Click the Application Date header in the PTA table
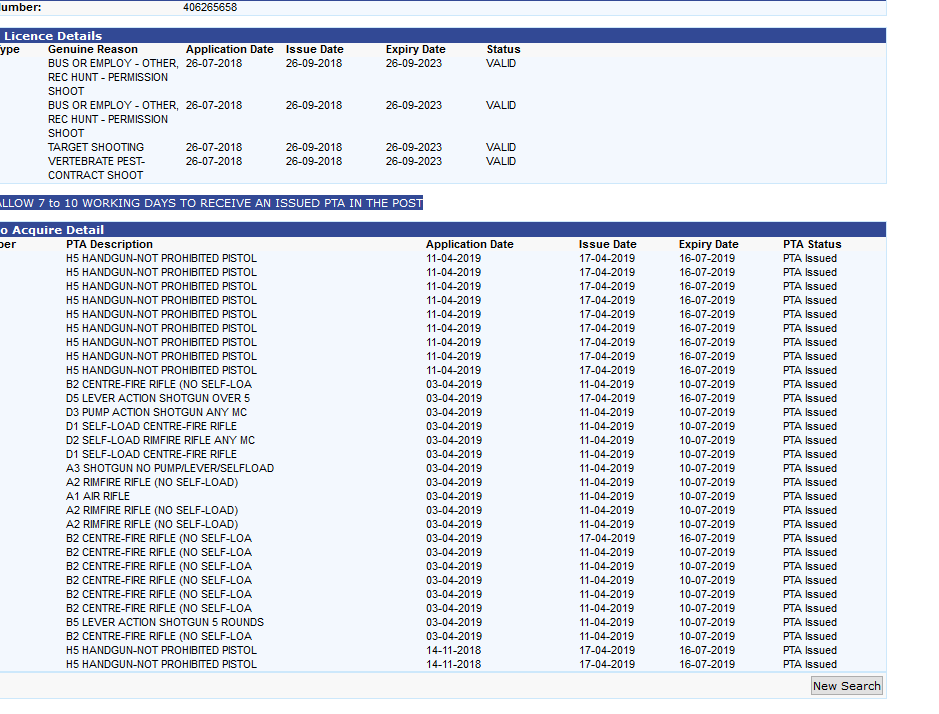939x714 pixels. (x=469, y=244)
